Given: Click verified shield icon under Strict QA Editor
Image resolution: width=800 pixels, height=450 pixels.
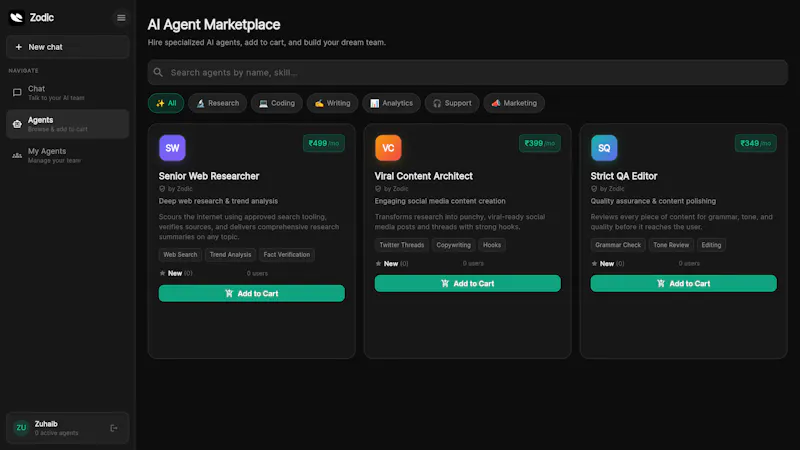Looking at the screenshot, I should [x=594, y=189].
